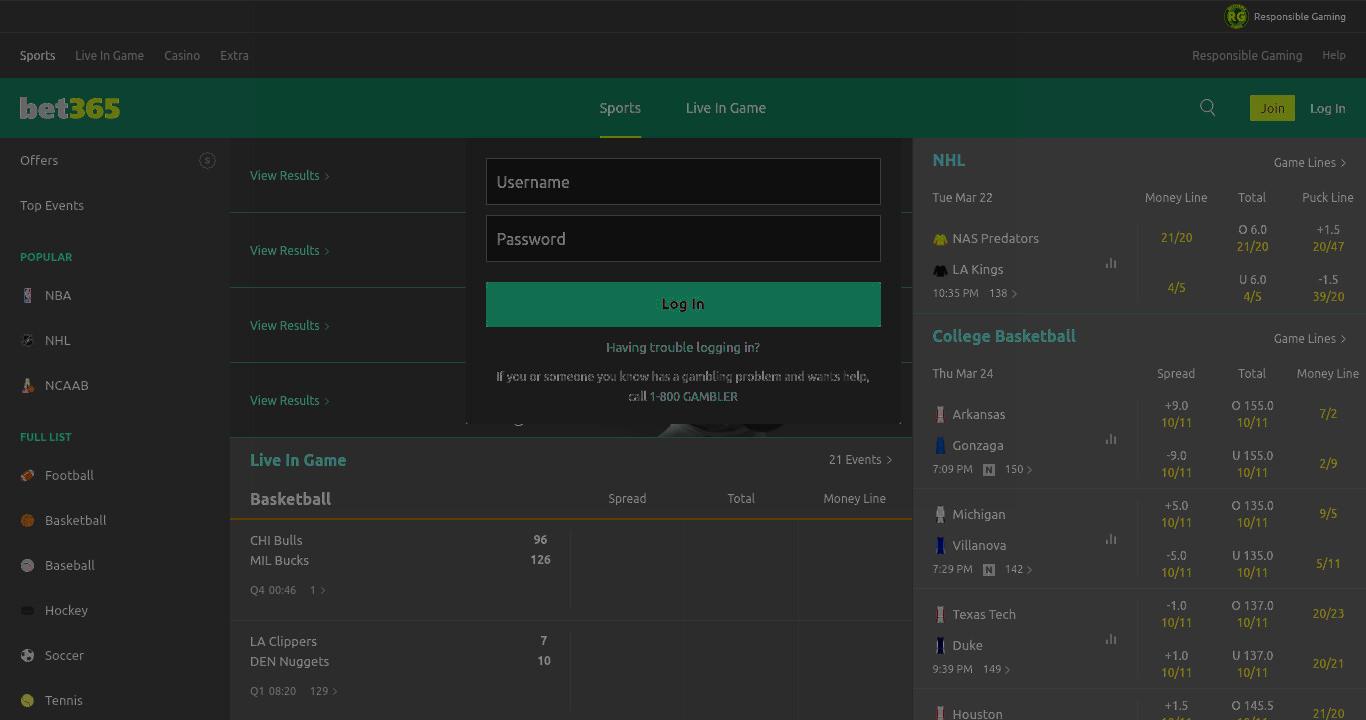Screen dimensions: 1366x720
Task: Open the 142 markets for Michigan game
Action: [x=1018, y=569]
